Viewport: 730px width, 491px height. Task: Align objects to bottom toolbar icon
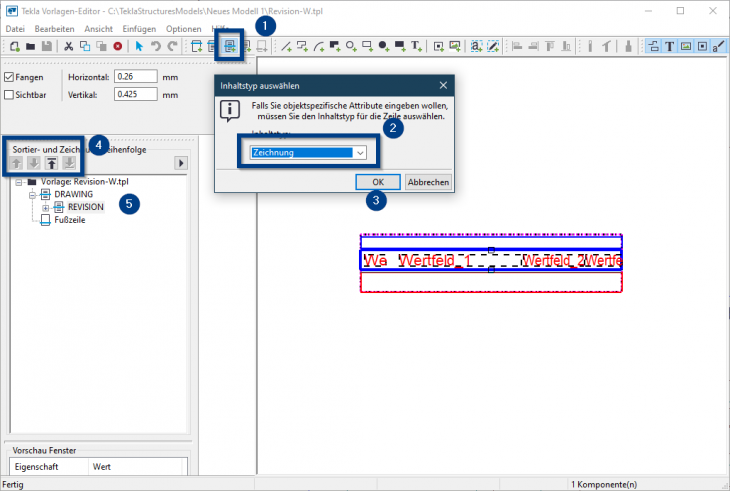(566, 46)
